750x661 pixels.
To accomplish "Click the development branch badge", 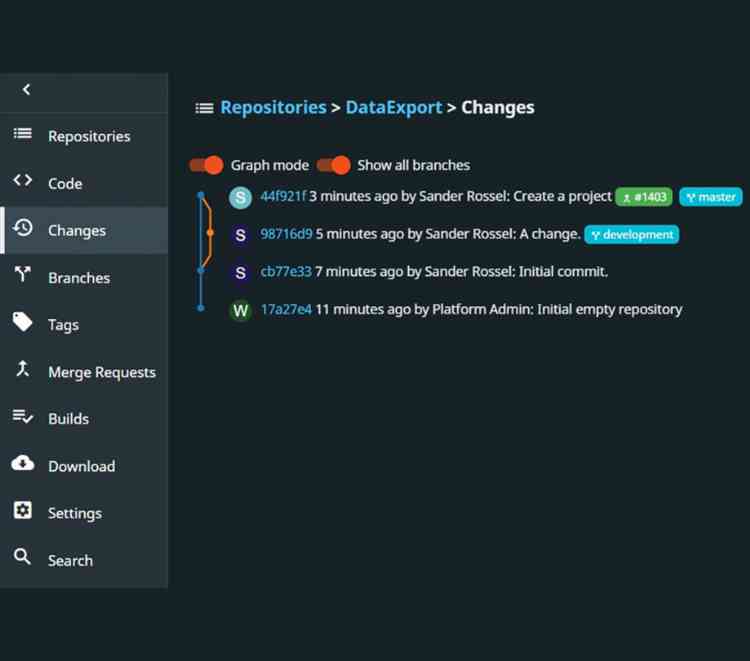I will coord(631,235).
